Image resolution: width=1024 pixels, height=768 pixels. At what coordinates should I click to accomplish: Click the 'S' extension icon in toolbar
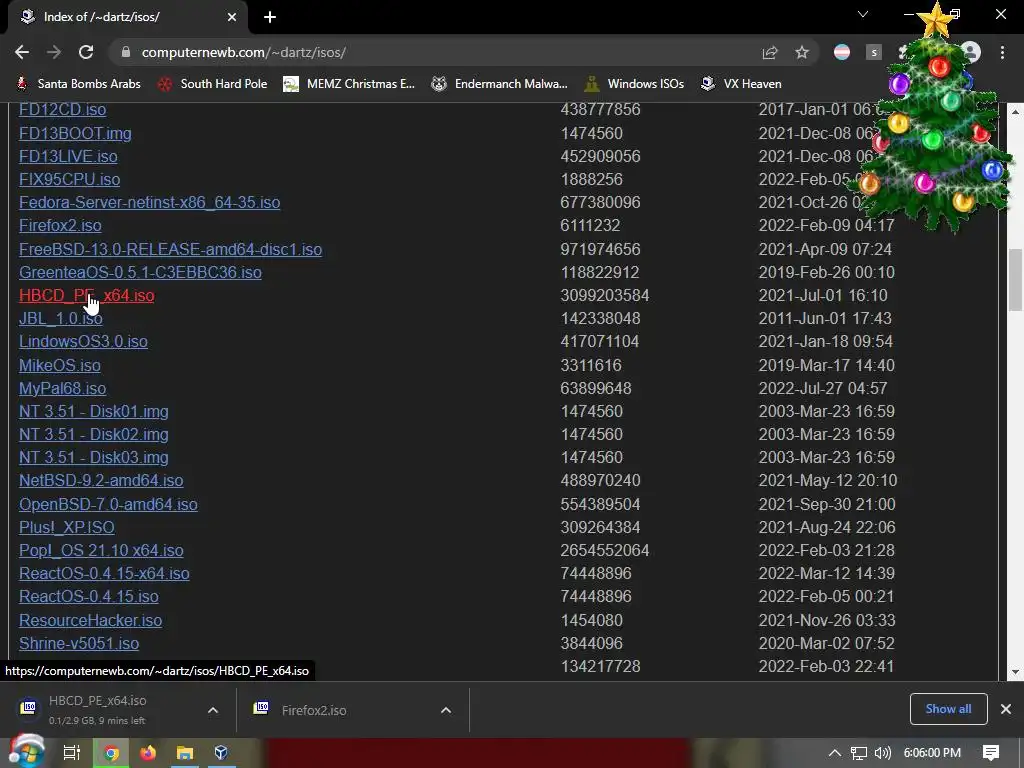click(874, 52)
